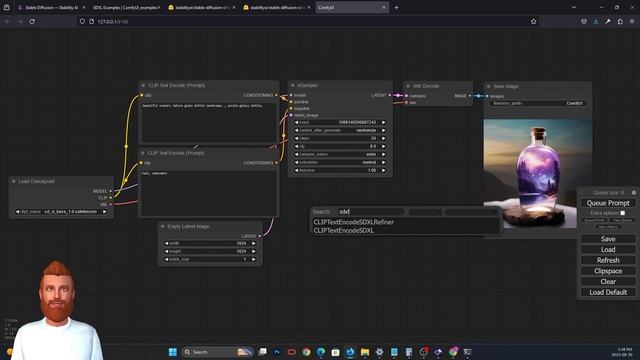Open the sampler_name euler dropdown
Screen dimensions: 640x360
(340, 154)
